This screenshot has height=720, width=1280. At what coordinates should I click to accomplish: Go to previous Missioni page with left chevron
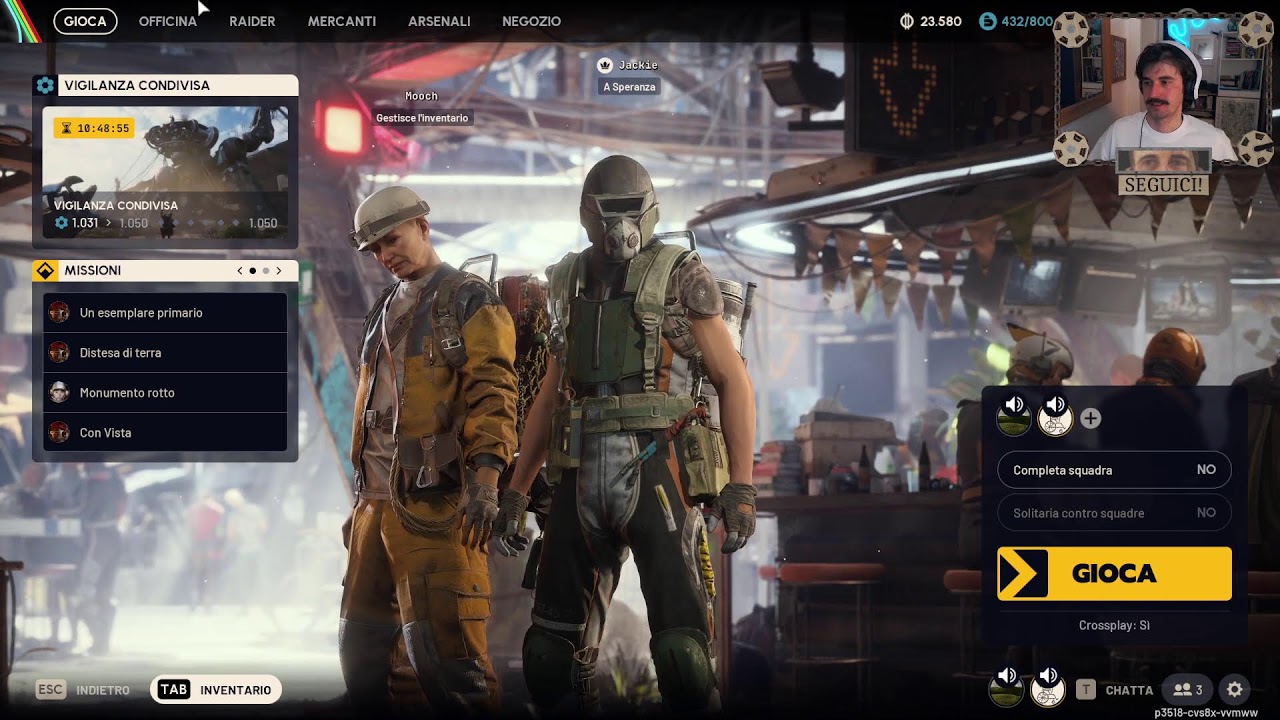point(239,270)
